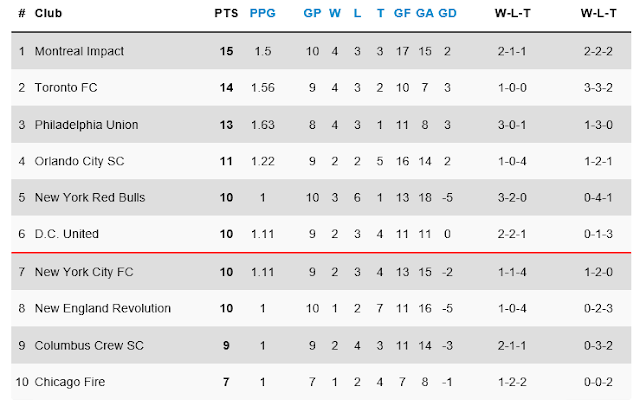
Task: Select the Columbus Crew SC row
Action: tap(321, 345)
